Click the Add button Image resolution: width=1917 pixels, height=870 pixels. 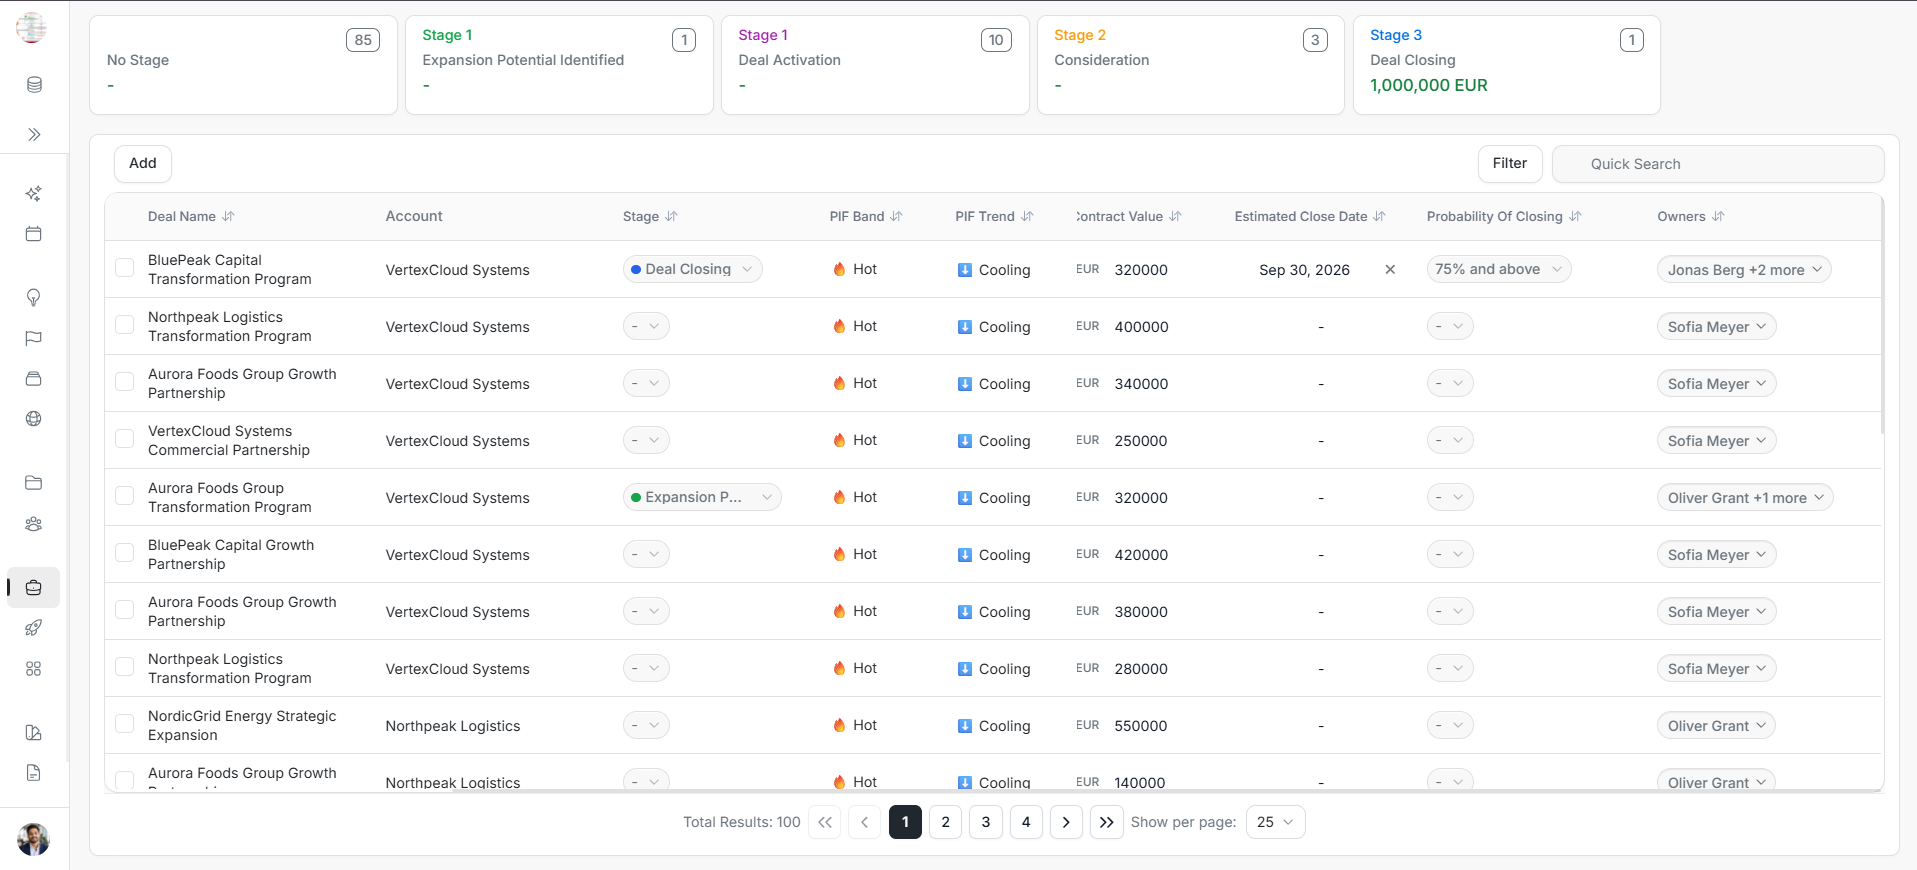(143, 164)
